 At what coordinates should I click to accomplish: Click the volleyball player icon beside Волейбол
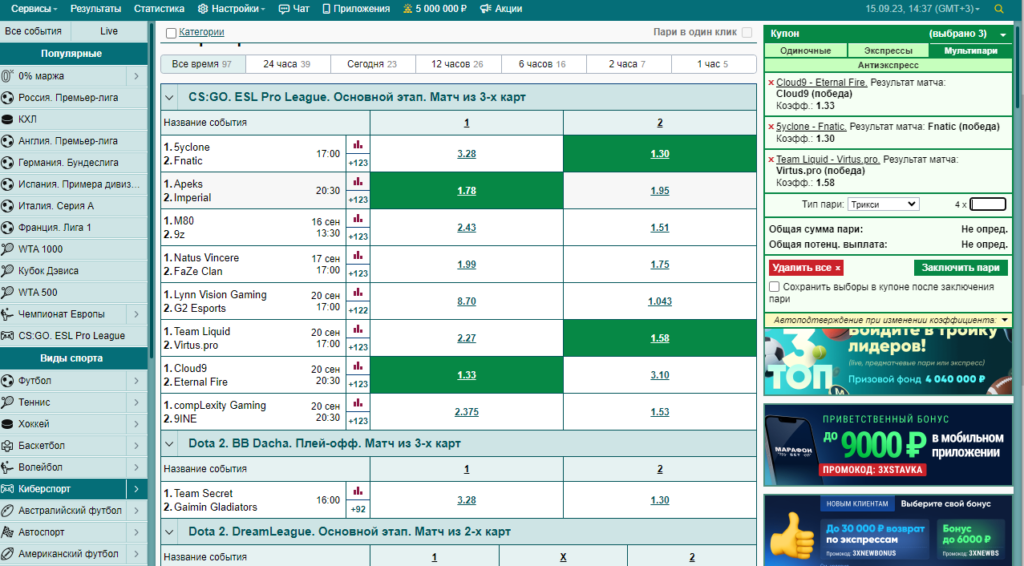pyautogui.click(x=8, y=467)
